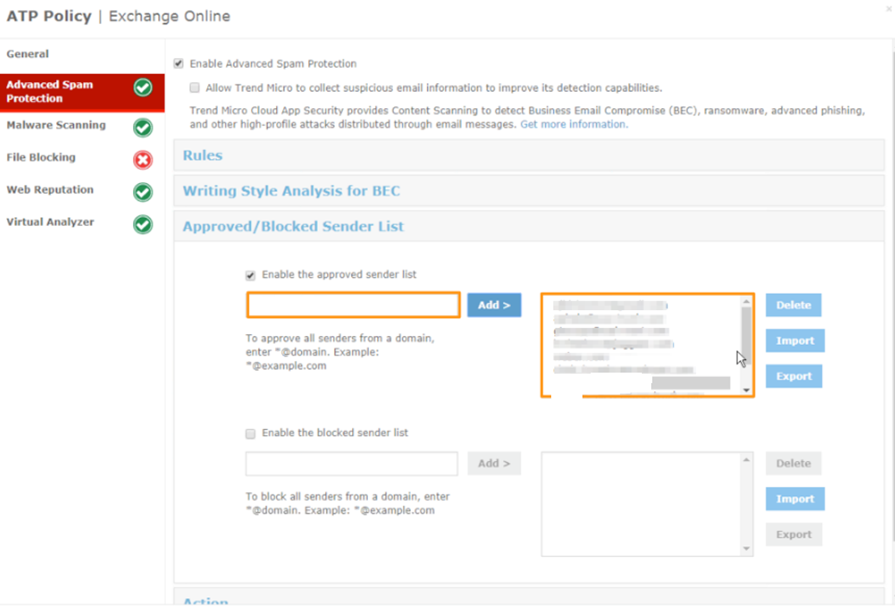895x610 pixels.
Task: Click scroll-up arrow of blocked sender list
Action: 746,461
